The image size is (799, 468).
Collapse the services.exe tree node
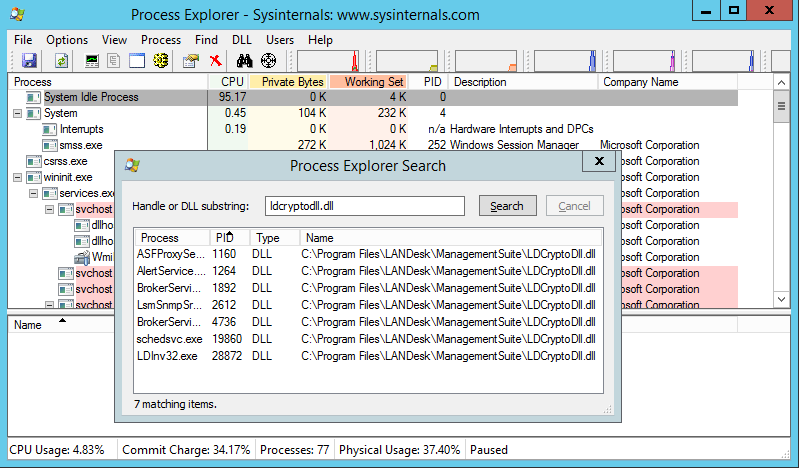(x=34, y=194)
